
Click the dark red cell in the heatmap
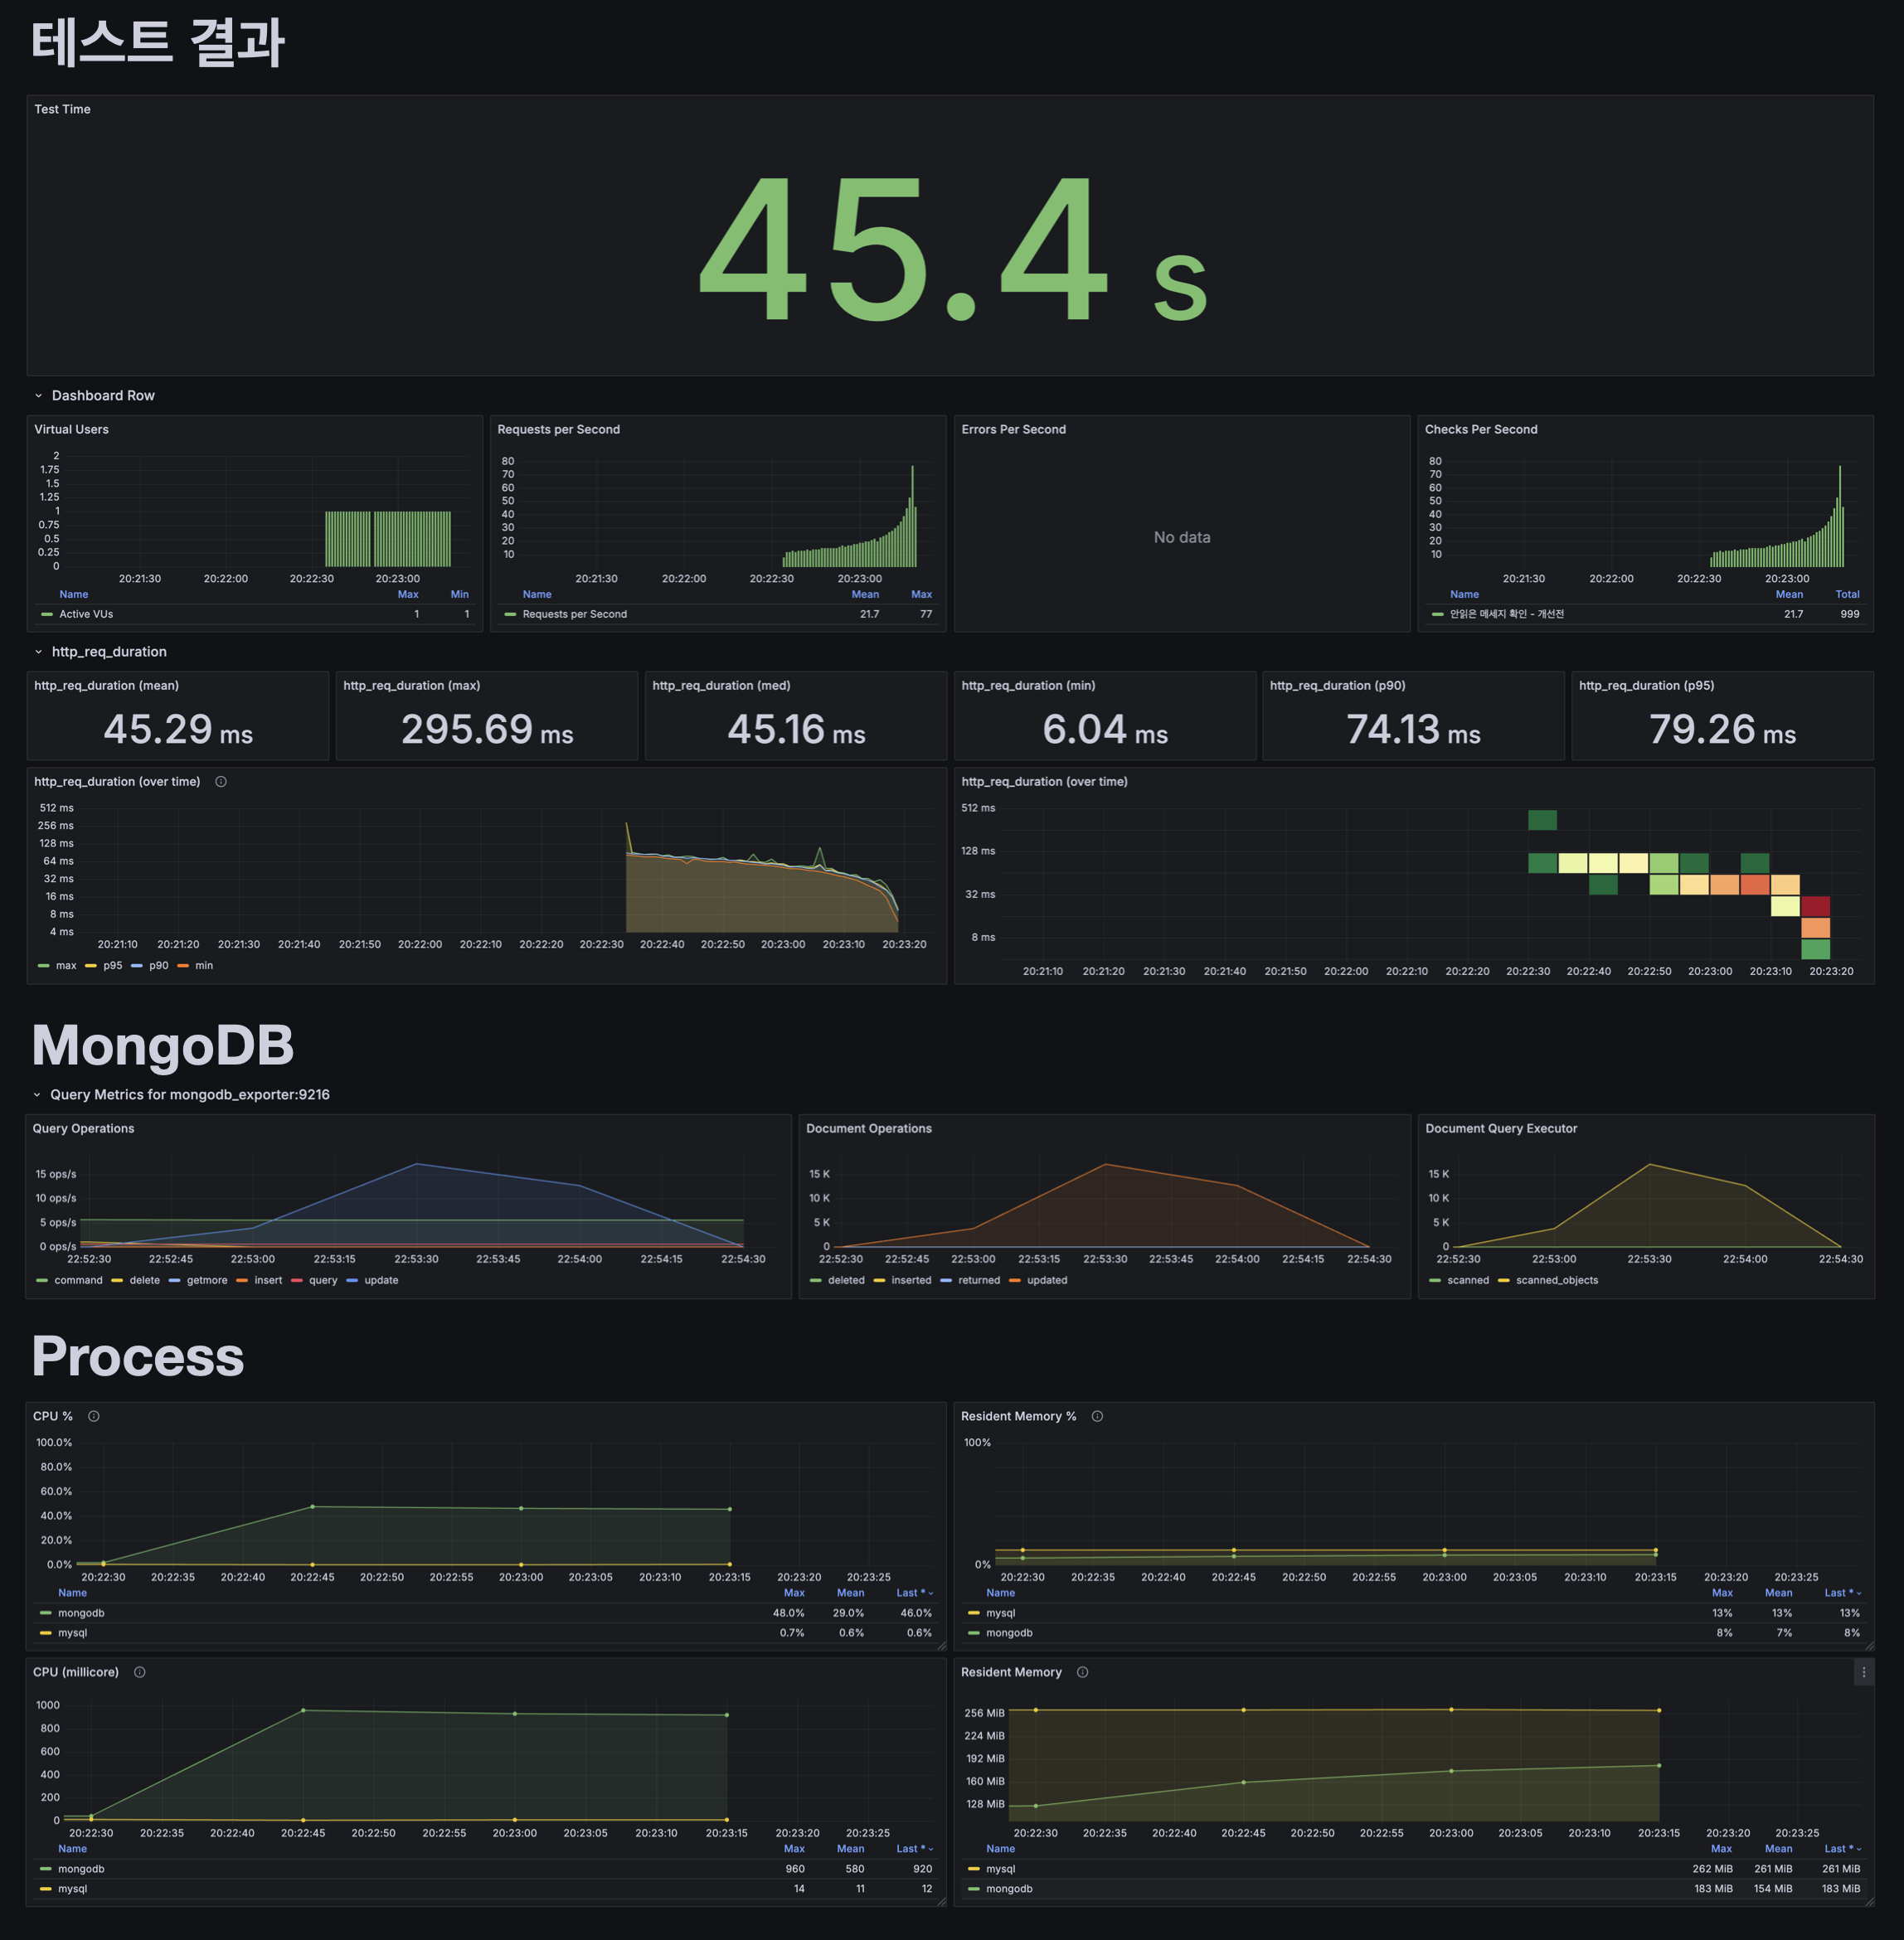click(x=1815, y=906)
